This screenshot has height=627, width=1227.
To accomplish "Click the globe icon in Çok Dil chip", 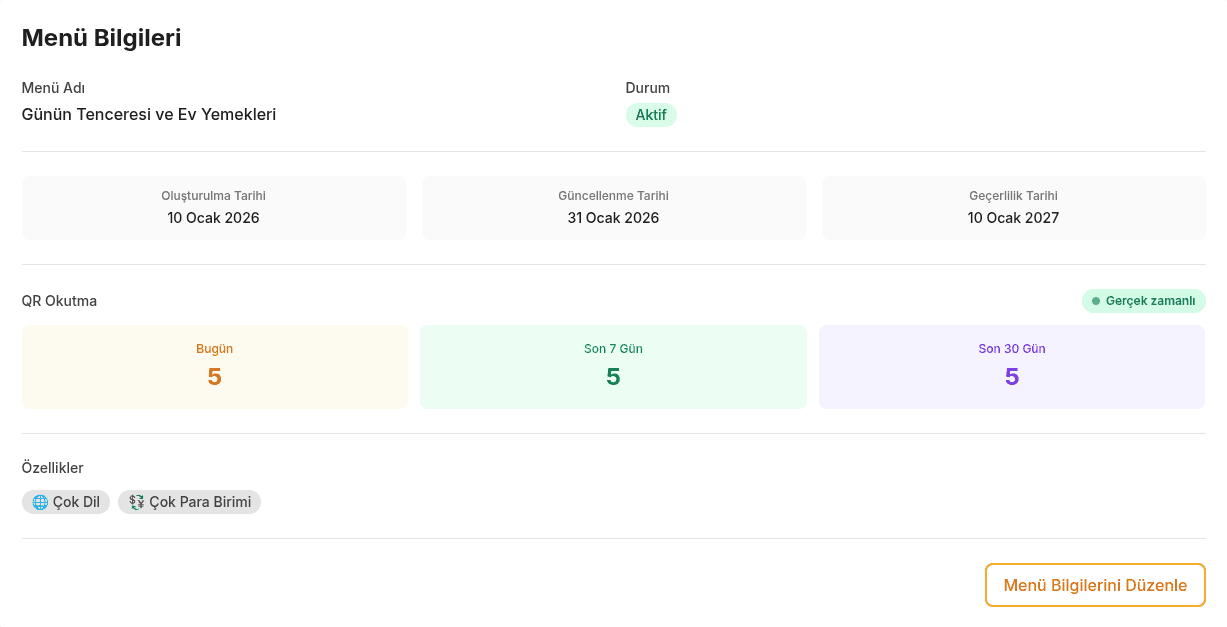I will [x=40, y=502].
